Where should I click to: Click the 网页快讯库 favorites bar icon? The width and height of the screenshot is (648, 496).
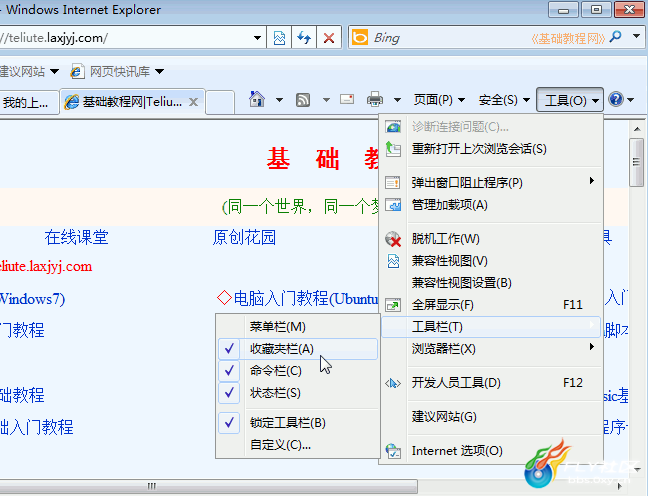coord(77,72)
